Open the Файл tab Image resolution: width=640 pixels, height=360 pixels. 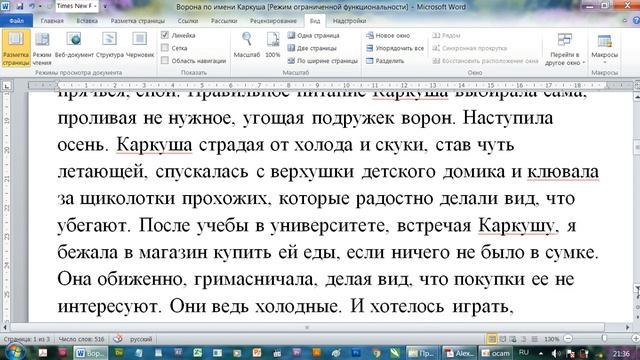[x=16, y=21]
